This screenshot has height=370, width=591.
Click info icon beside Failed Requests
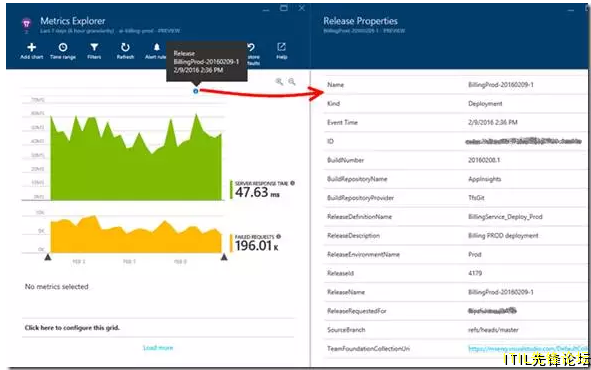tap(279, 237)
